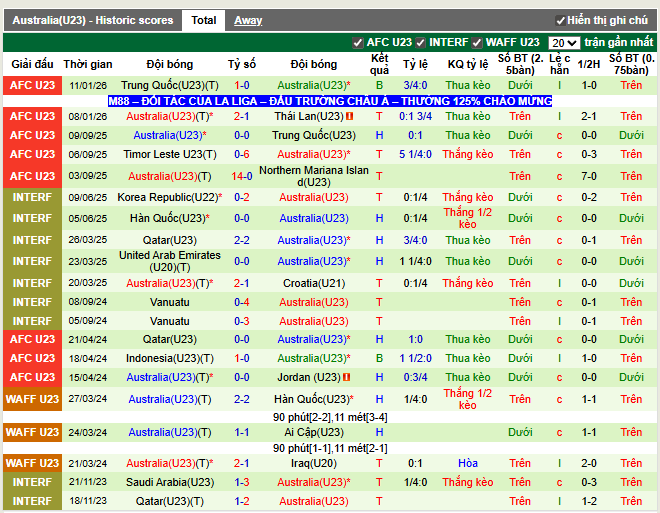
Task: Click the 0-3 score against Vanuatu
Action: pyautogui.click(x=242, y=321)
